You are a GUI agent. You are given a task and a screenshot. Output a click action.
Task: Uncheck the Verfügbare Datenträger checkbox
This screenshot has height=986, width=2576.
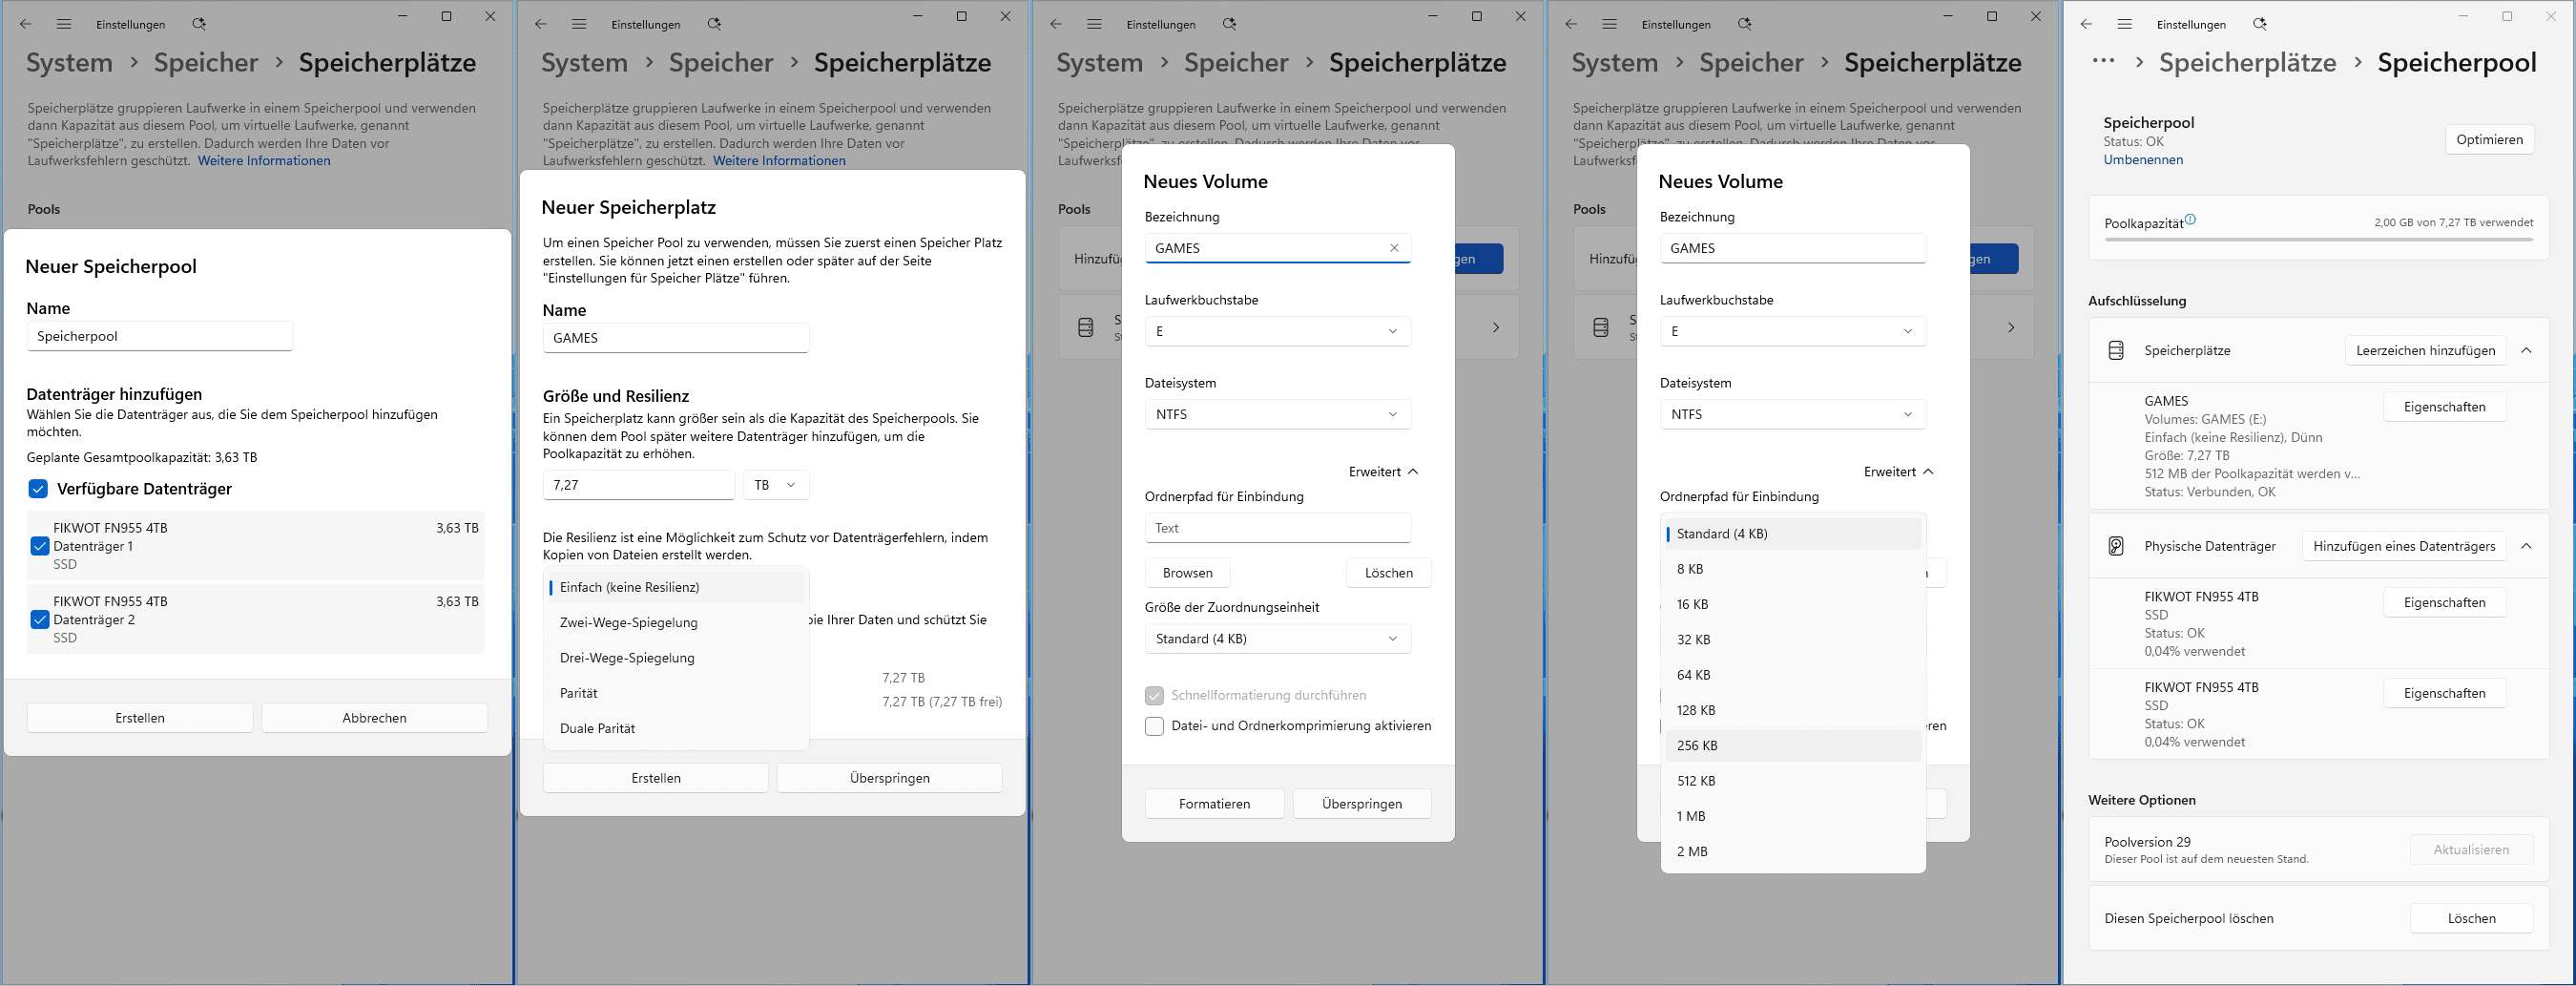(x=38, y=489)
